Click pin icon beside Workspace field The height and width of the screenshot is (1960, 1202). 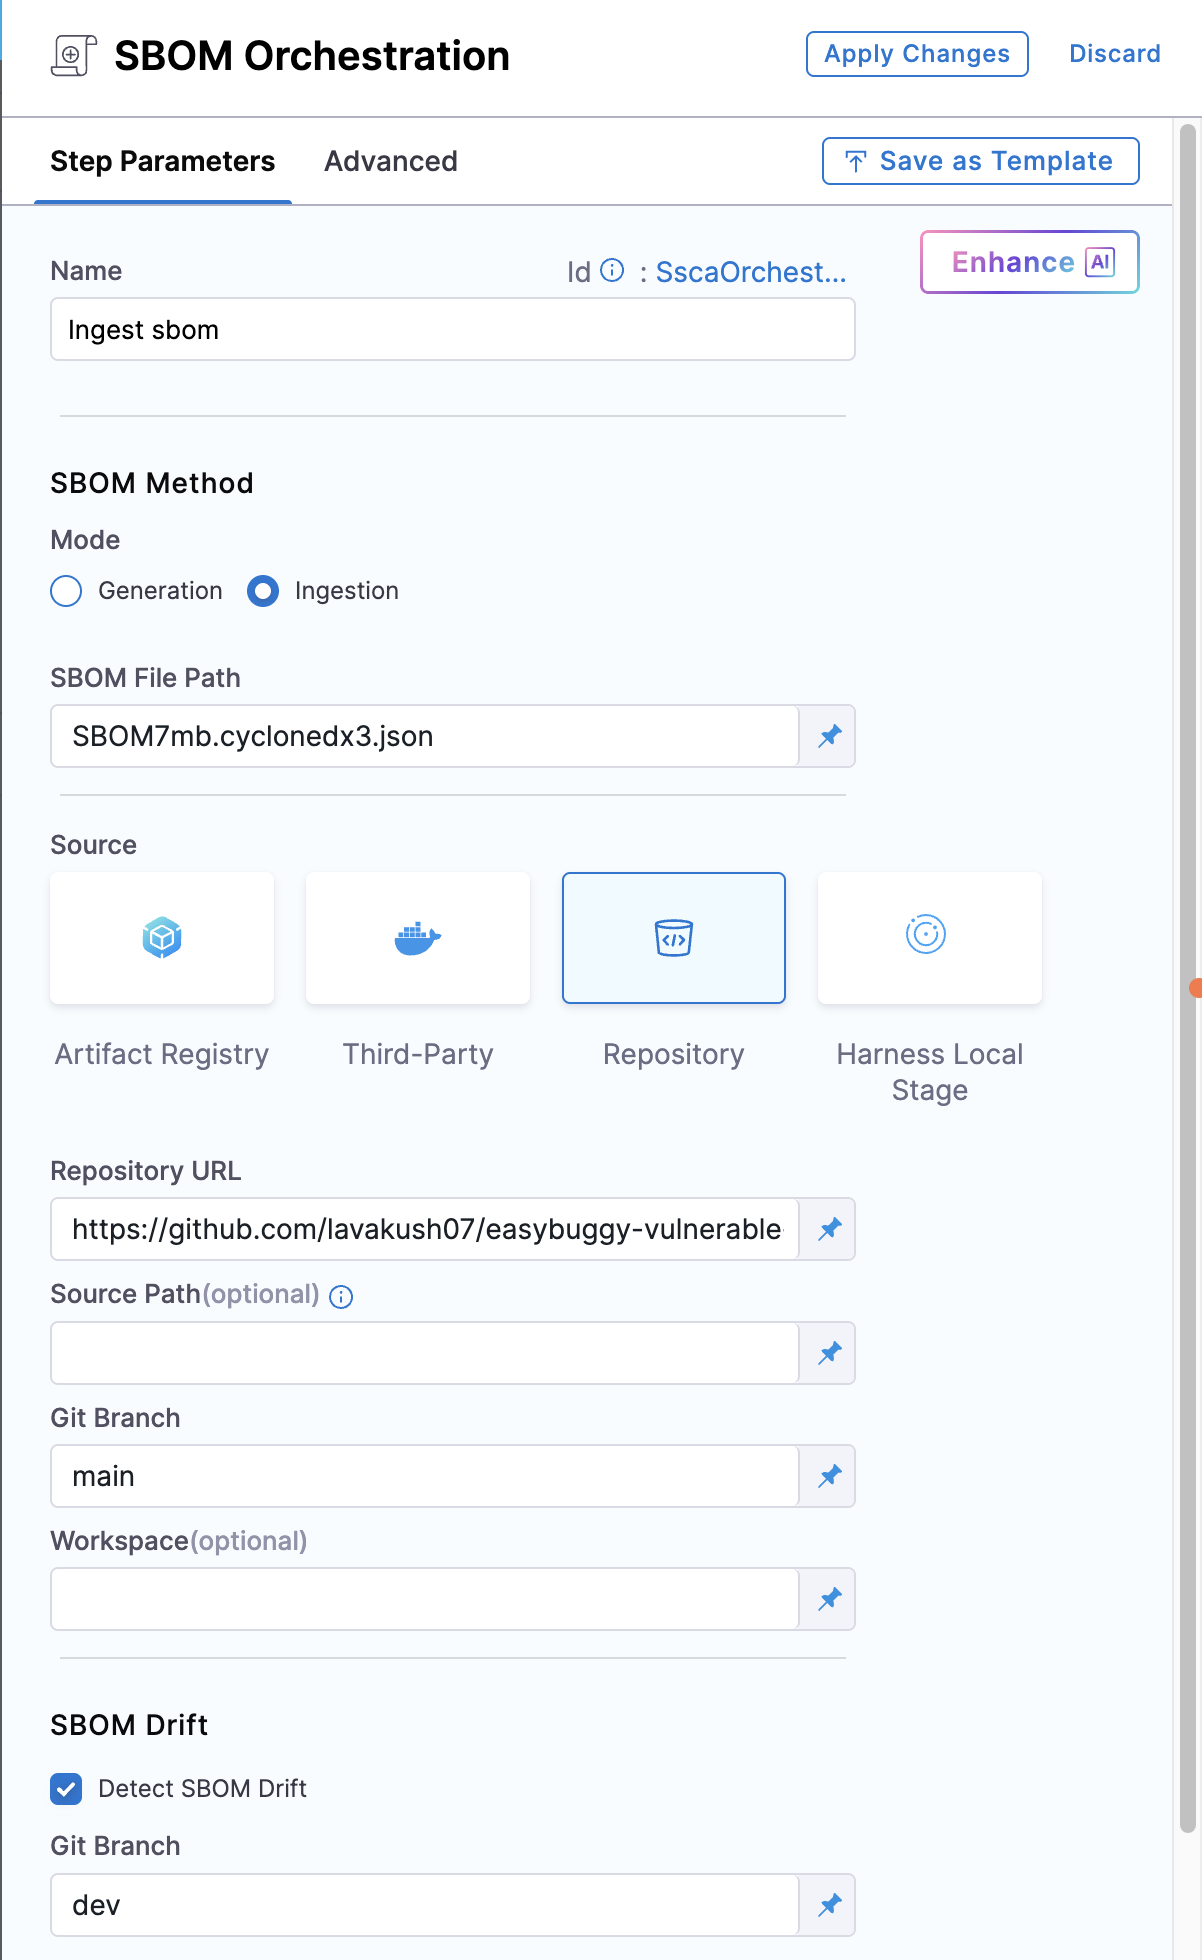(829, 1599)
